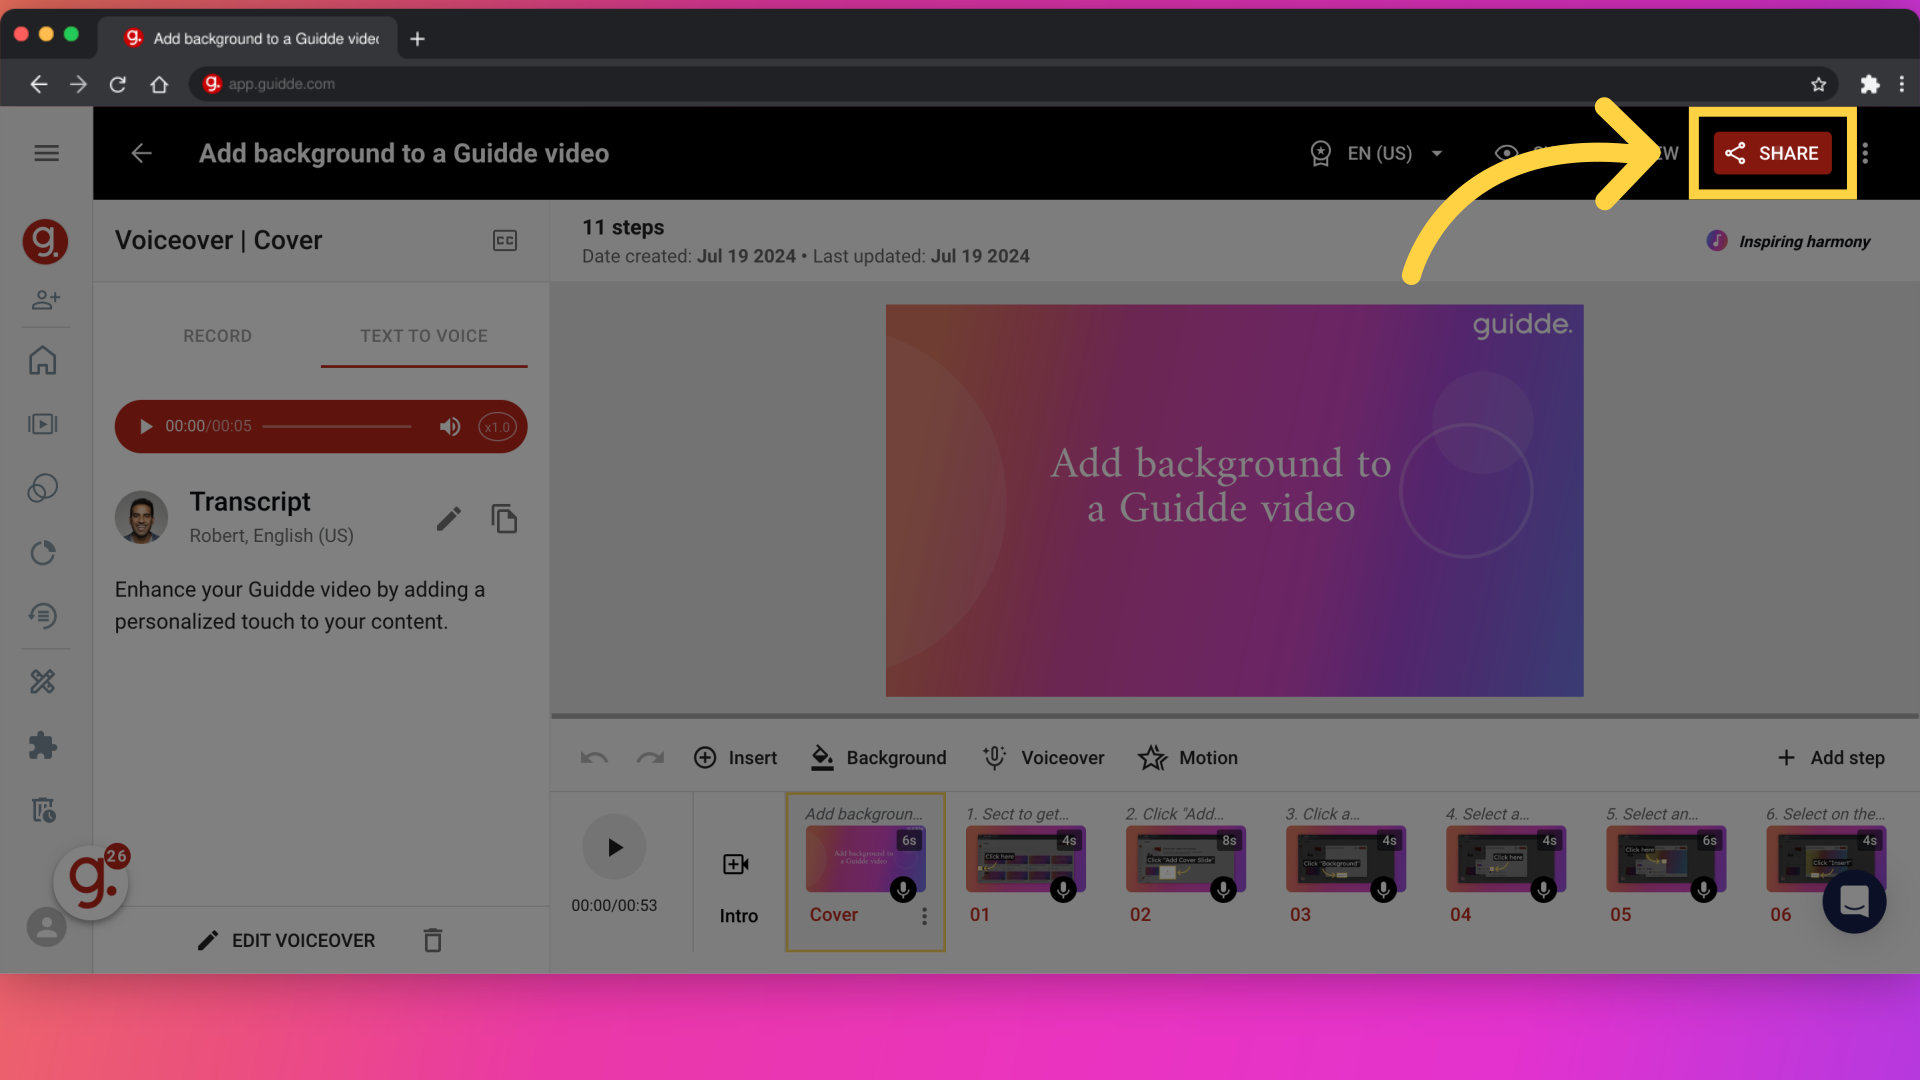Select step 01 thumbnail
Image resolution: width=1920 pixels, height=1080 pixels.
pos(1025,859)
